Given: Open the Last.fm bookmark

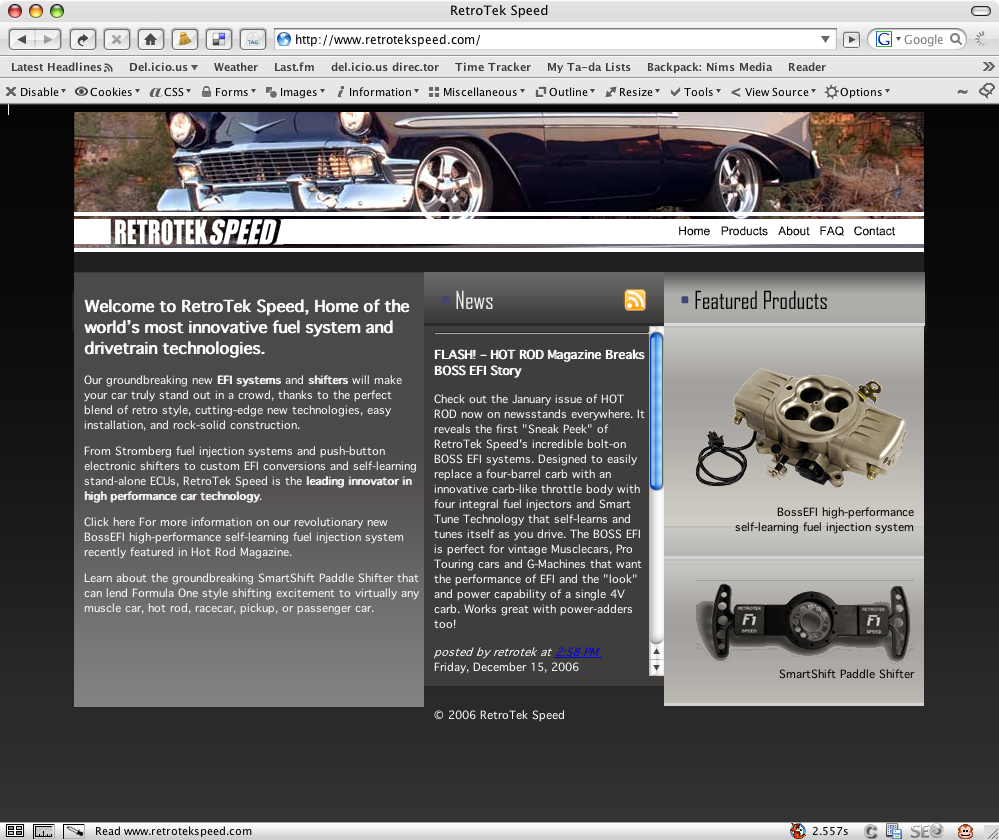Looking at the screenshot, I should pyautogui.click(x=294, y=67).
